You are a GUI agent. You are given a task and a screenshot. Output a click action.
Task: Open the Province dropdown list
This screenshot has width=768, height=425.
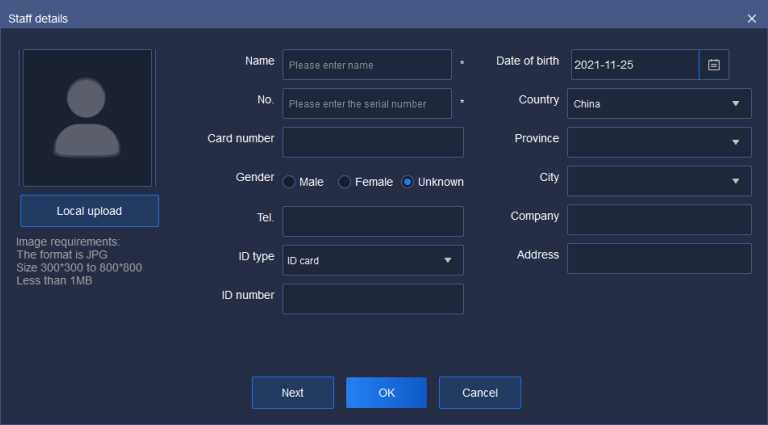[658, 142]
